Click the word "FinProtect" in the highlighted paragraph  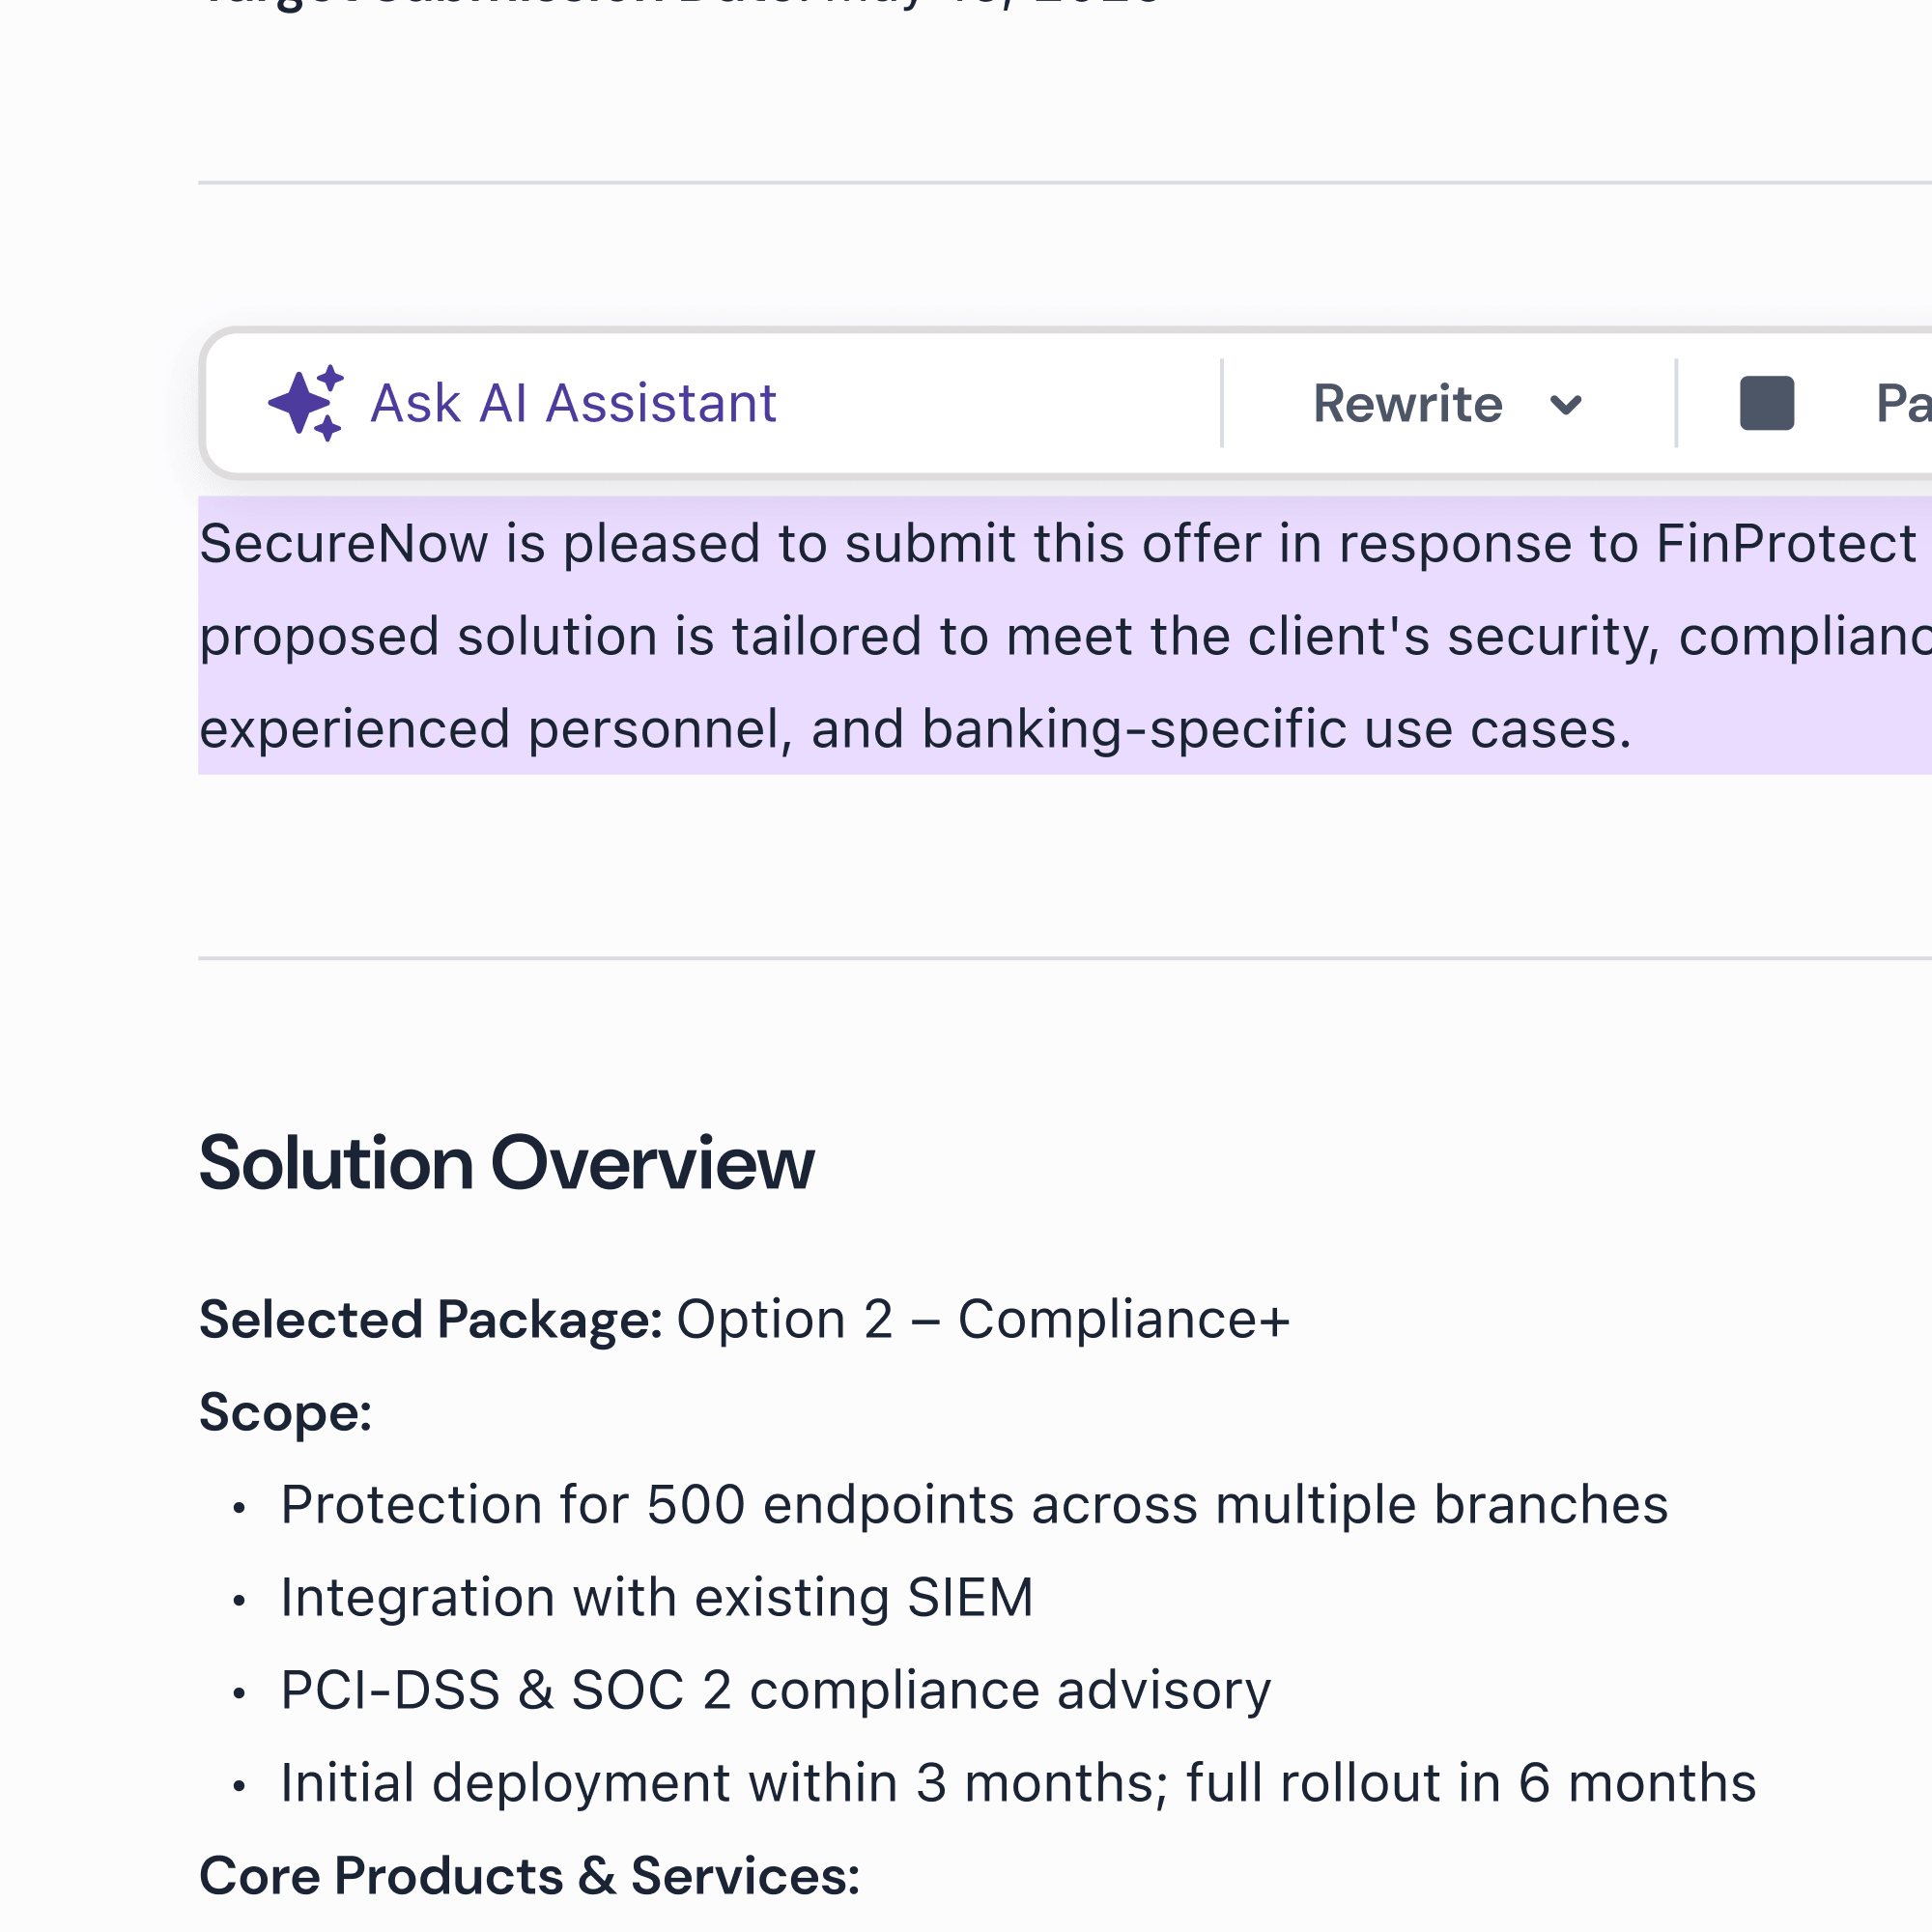(1786, 544)
